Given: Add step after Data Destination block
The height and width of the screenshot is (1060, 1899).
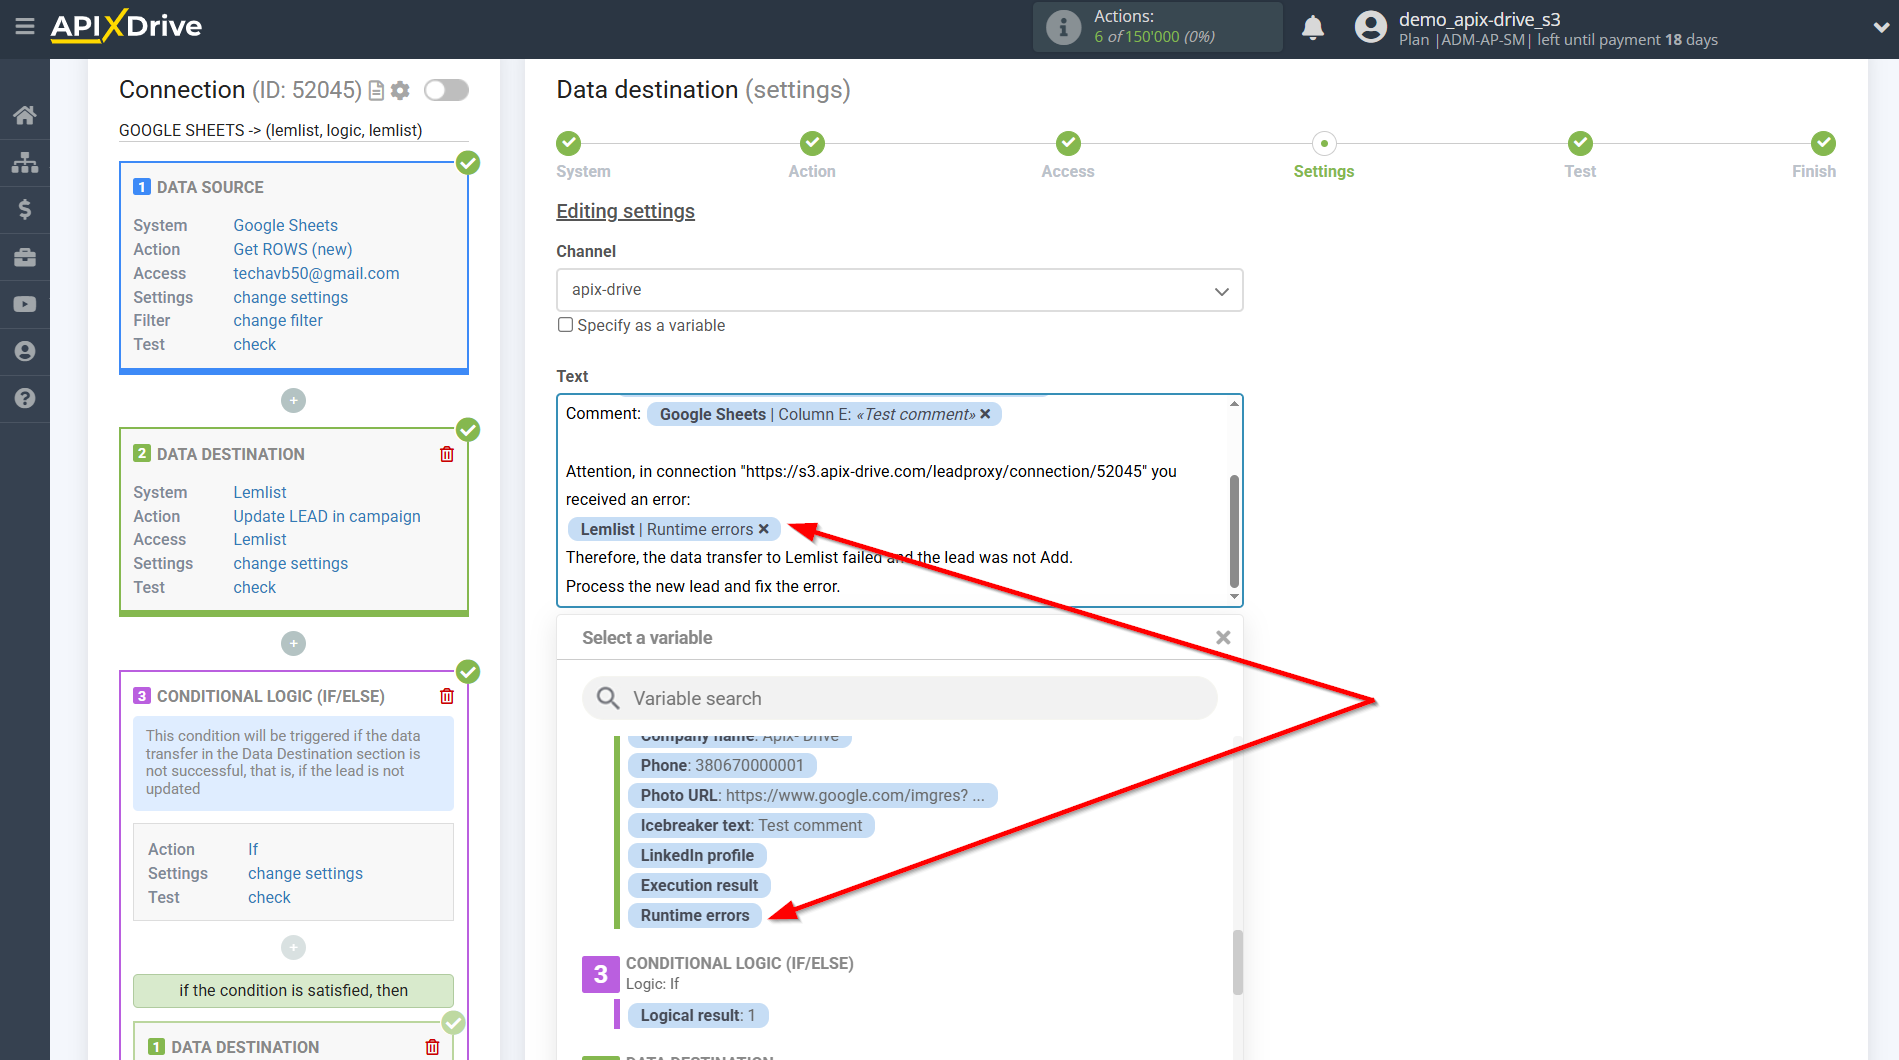Looking at the screenshot, I should [x=293, y=643].
